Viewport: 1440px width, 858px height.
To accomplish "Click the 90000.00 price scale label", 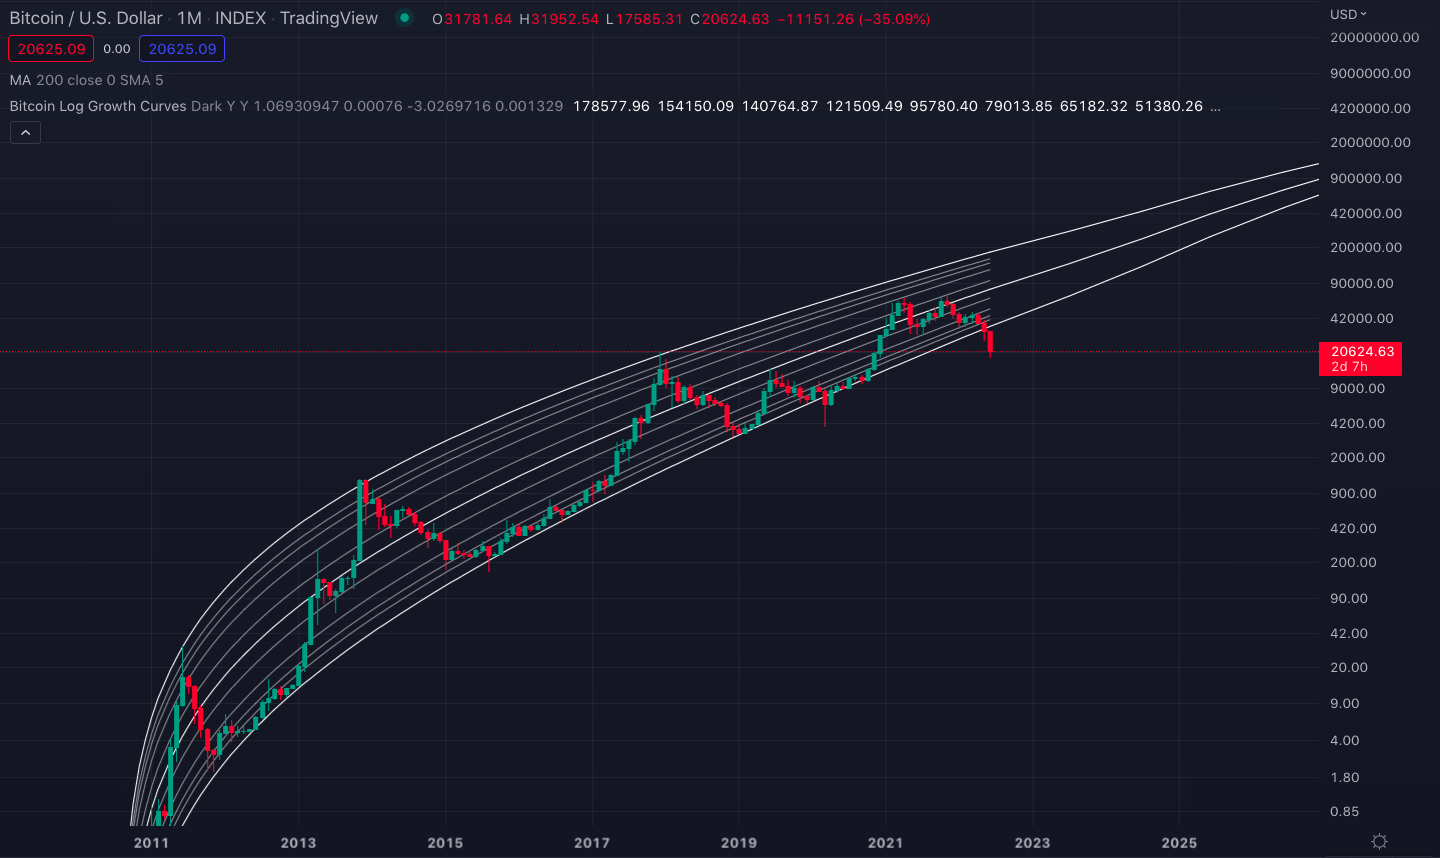I will (x=1361, y=283).
